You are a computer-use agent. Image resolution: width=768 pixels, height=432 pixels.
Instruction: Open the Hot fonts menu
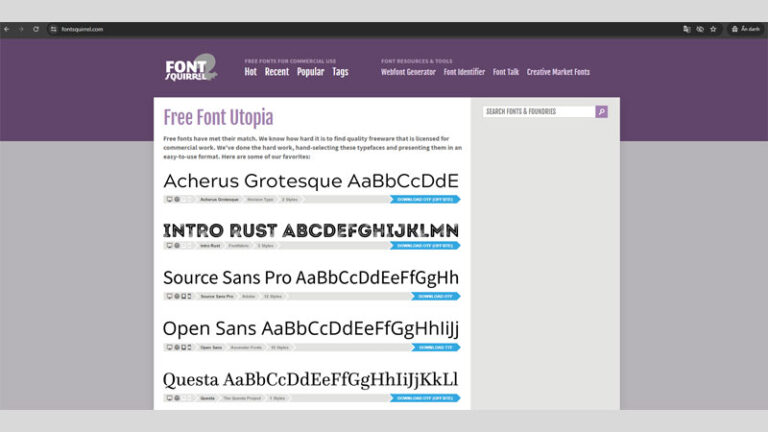(250, 72)
